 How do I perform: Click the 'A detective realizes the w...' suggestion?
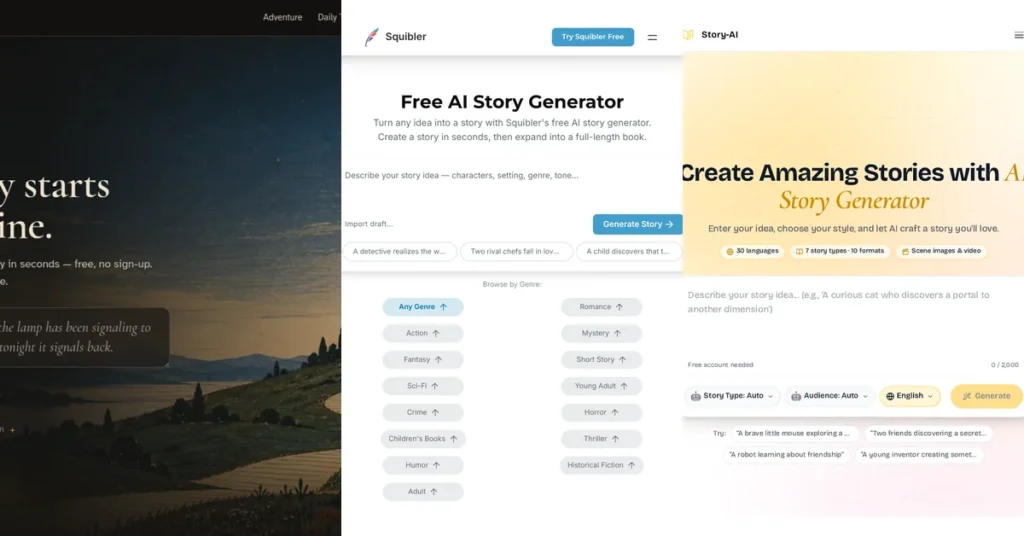399,251
